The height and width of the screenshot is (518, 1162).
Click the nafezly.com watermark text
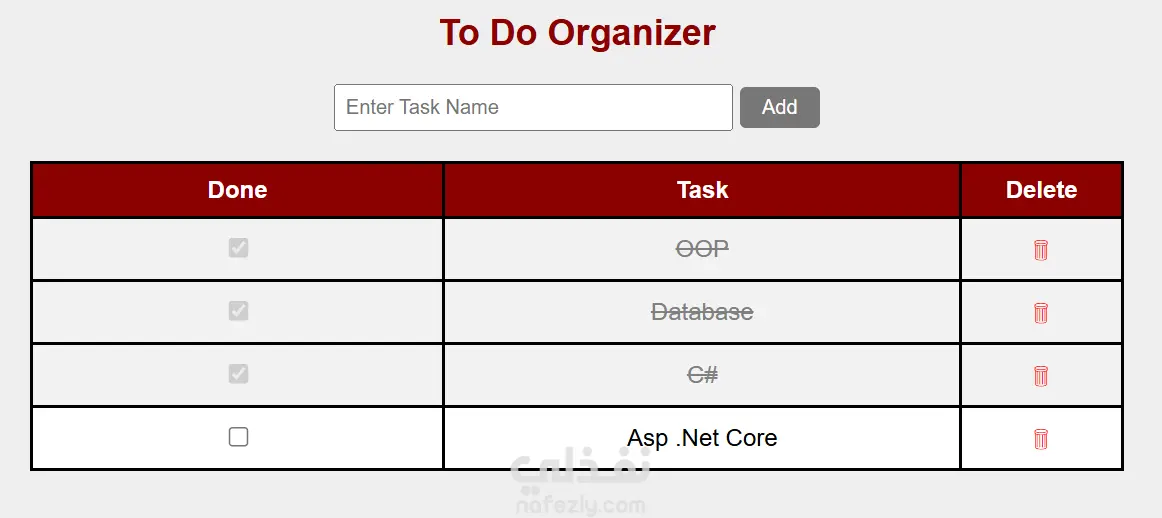point(578,506)
